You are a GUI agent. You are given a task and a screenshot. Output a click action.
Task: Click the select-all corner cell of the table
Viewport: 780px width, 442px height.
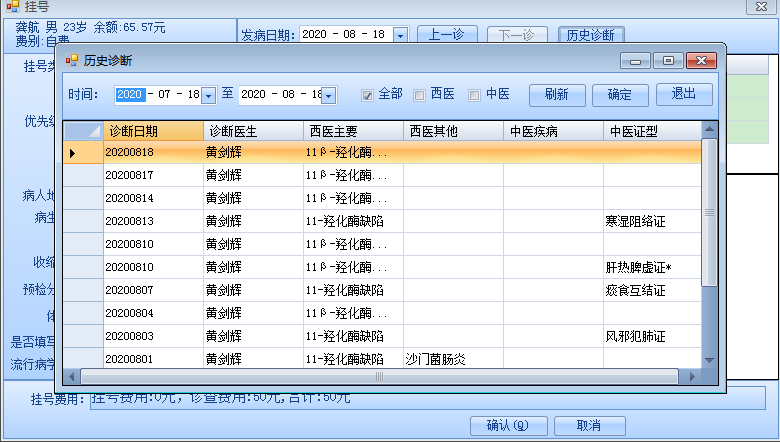click(x=83, y=131)
